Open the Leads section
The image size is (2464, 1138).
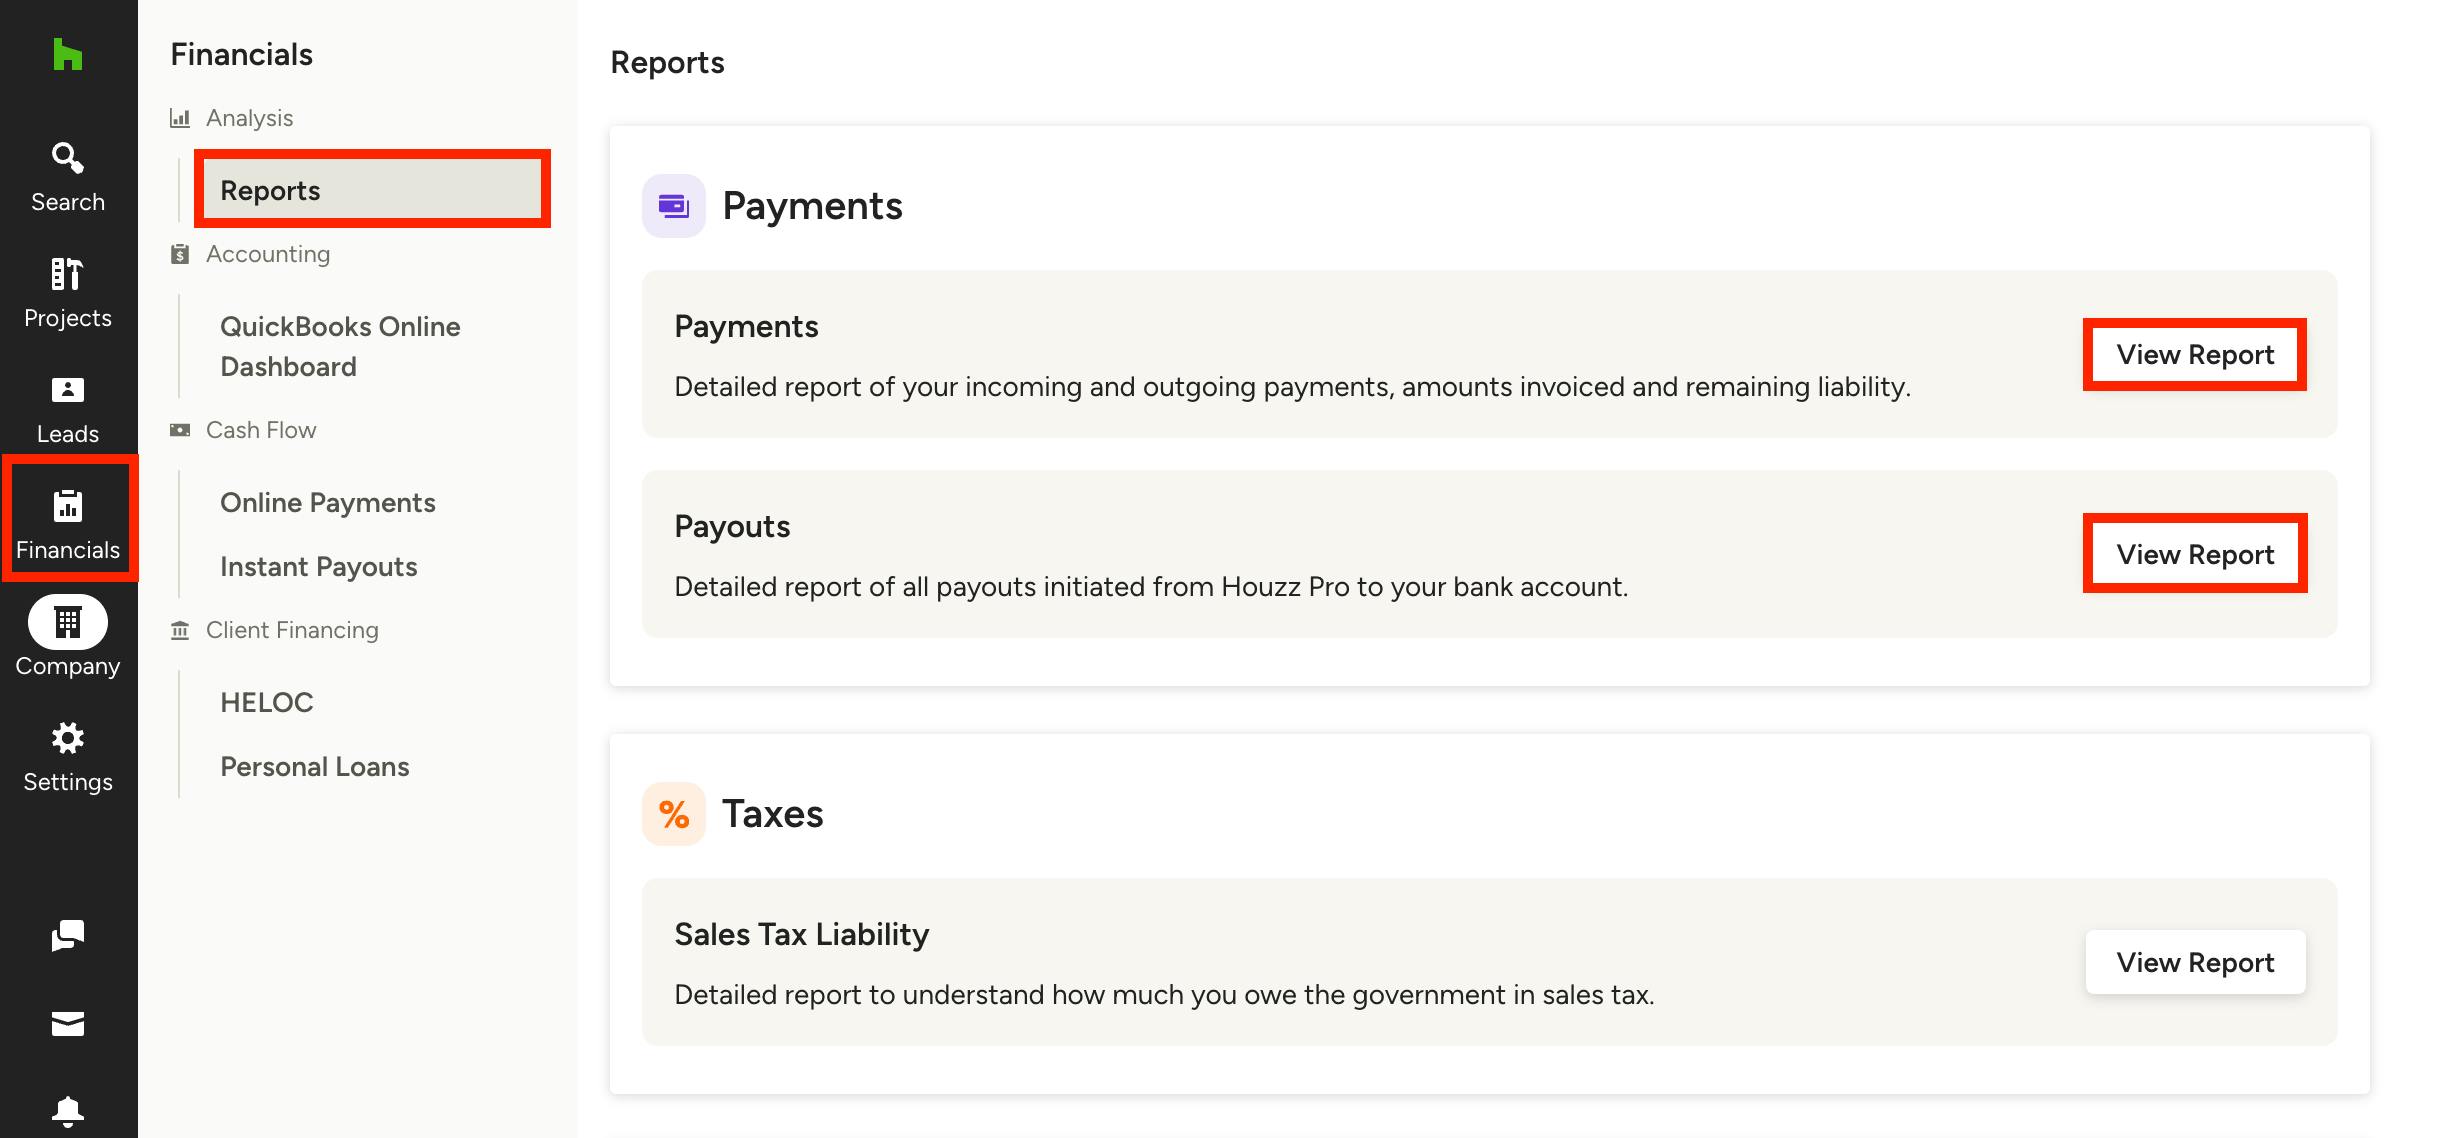pos(68,410)
